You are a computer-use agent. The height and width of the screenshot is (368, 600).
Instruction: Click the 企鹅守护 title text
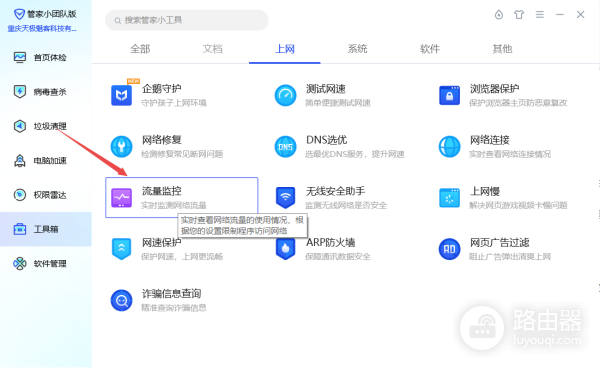point(162,89)
